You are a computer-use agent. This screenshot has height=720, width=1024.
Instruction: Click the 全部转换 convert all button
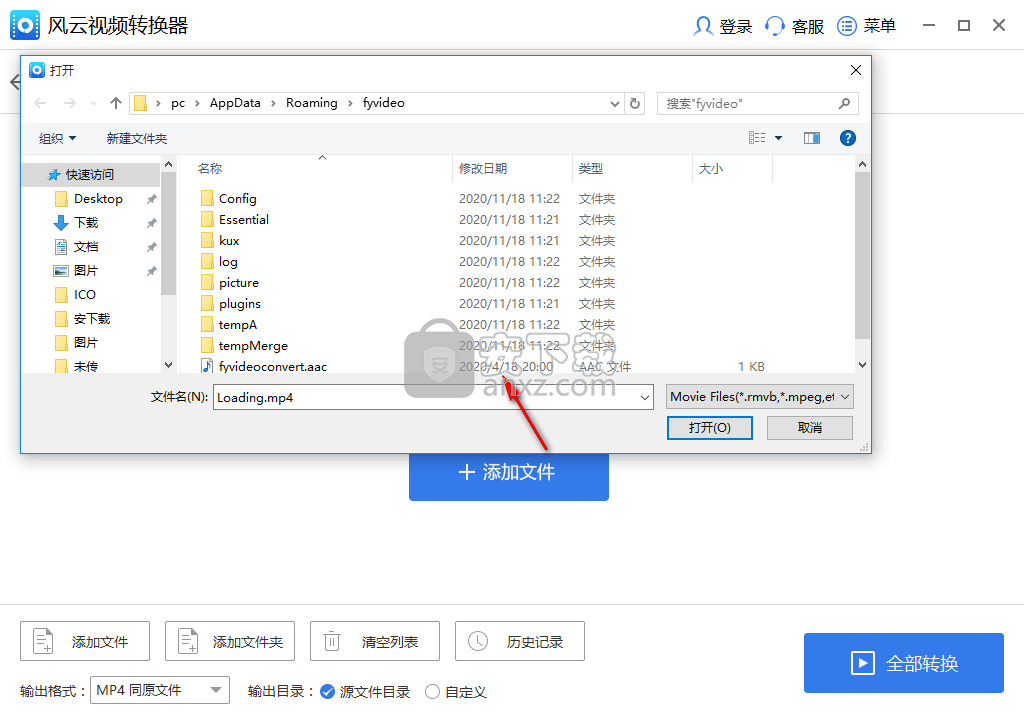click(904, 663)
